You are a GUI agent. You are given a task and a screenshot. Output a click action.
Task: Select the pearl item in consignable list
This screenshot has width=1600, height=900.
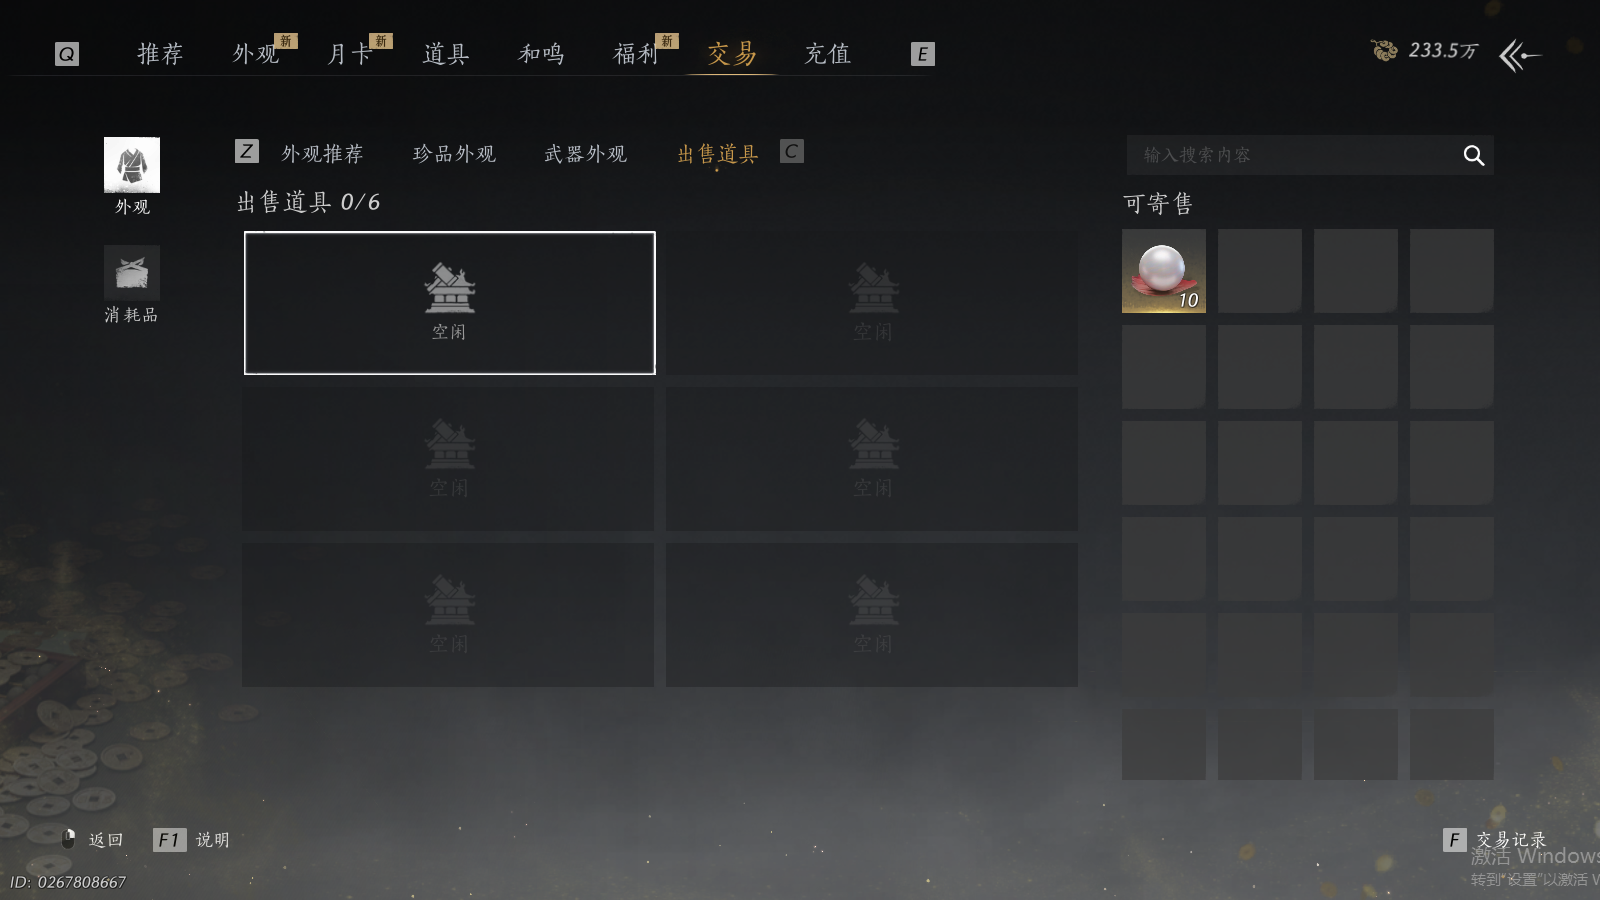(1164, 271)
